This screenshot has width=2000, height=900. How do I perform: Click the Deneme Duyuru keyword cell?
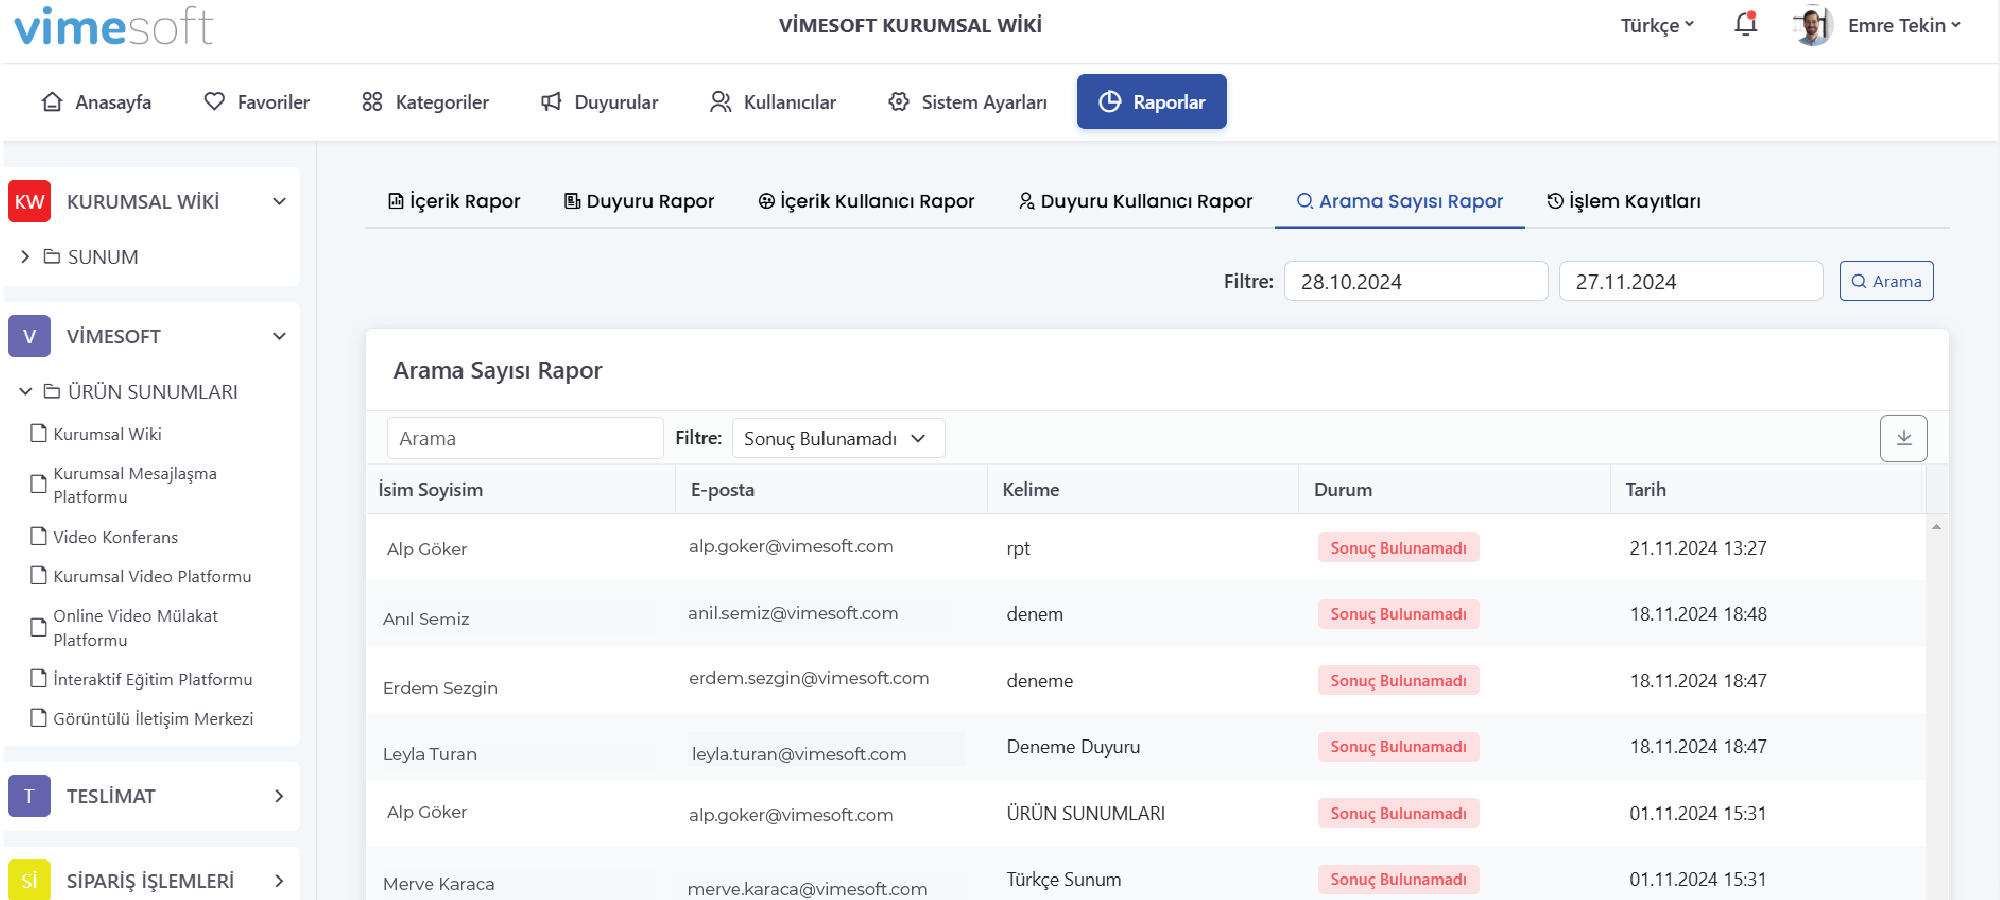point(1073,747)
